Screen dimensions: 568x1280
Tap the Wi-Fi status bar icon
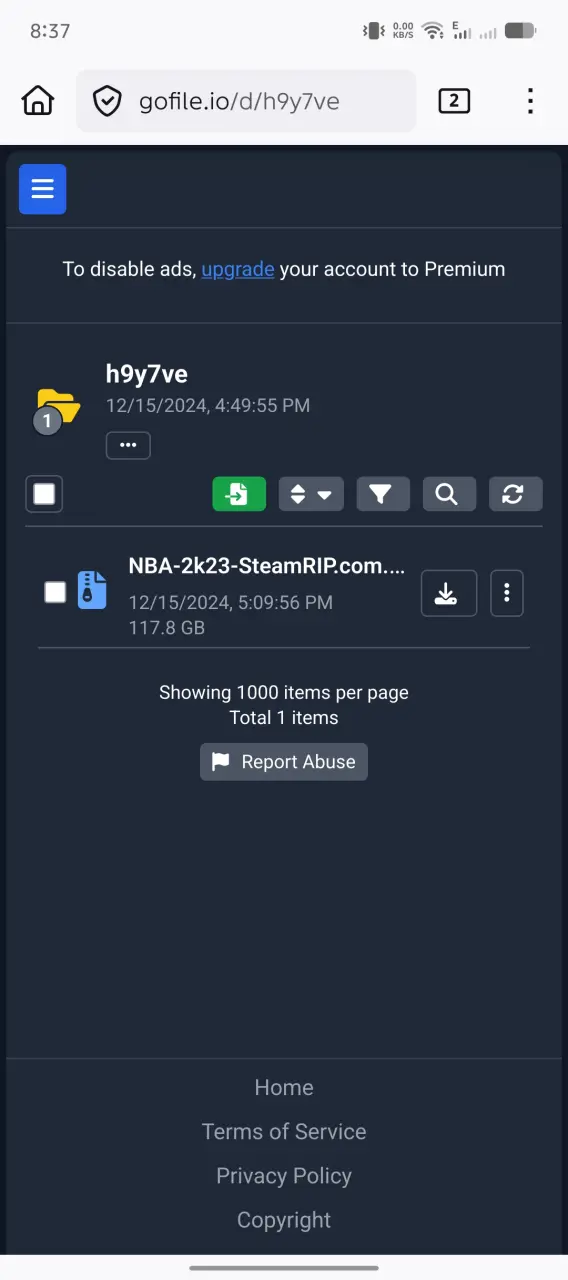(432, 31)
